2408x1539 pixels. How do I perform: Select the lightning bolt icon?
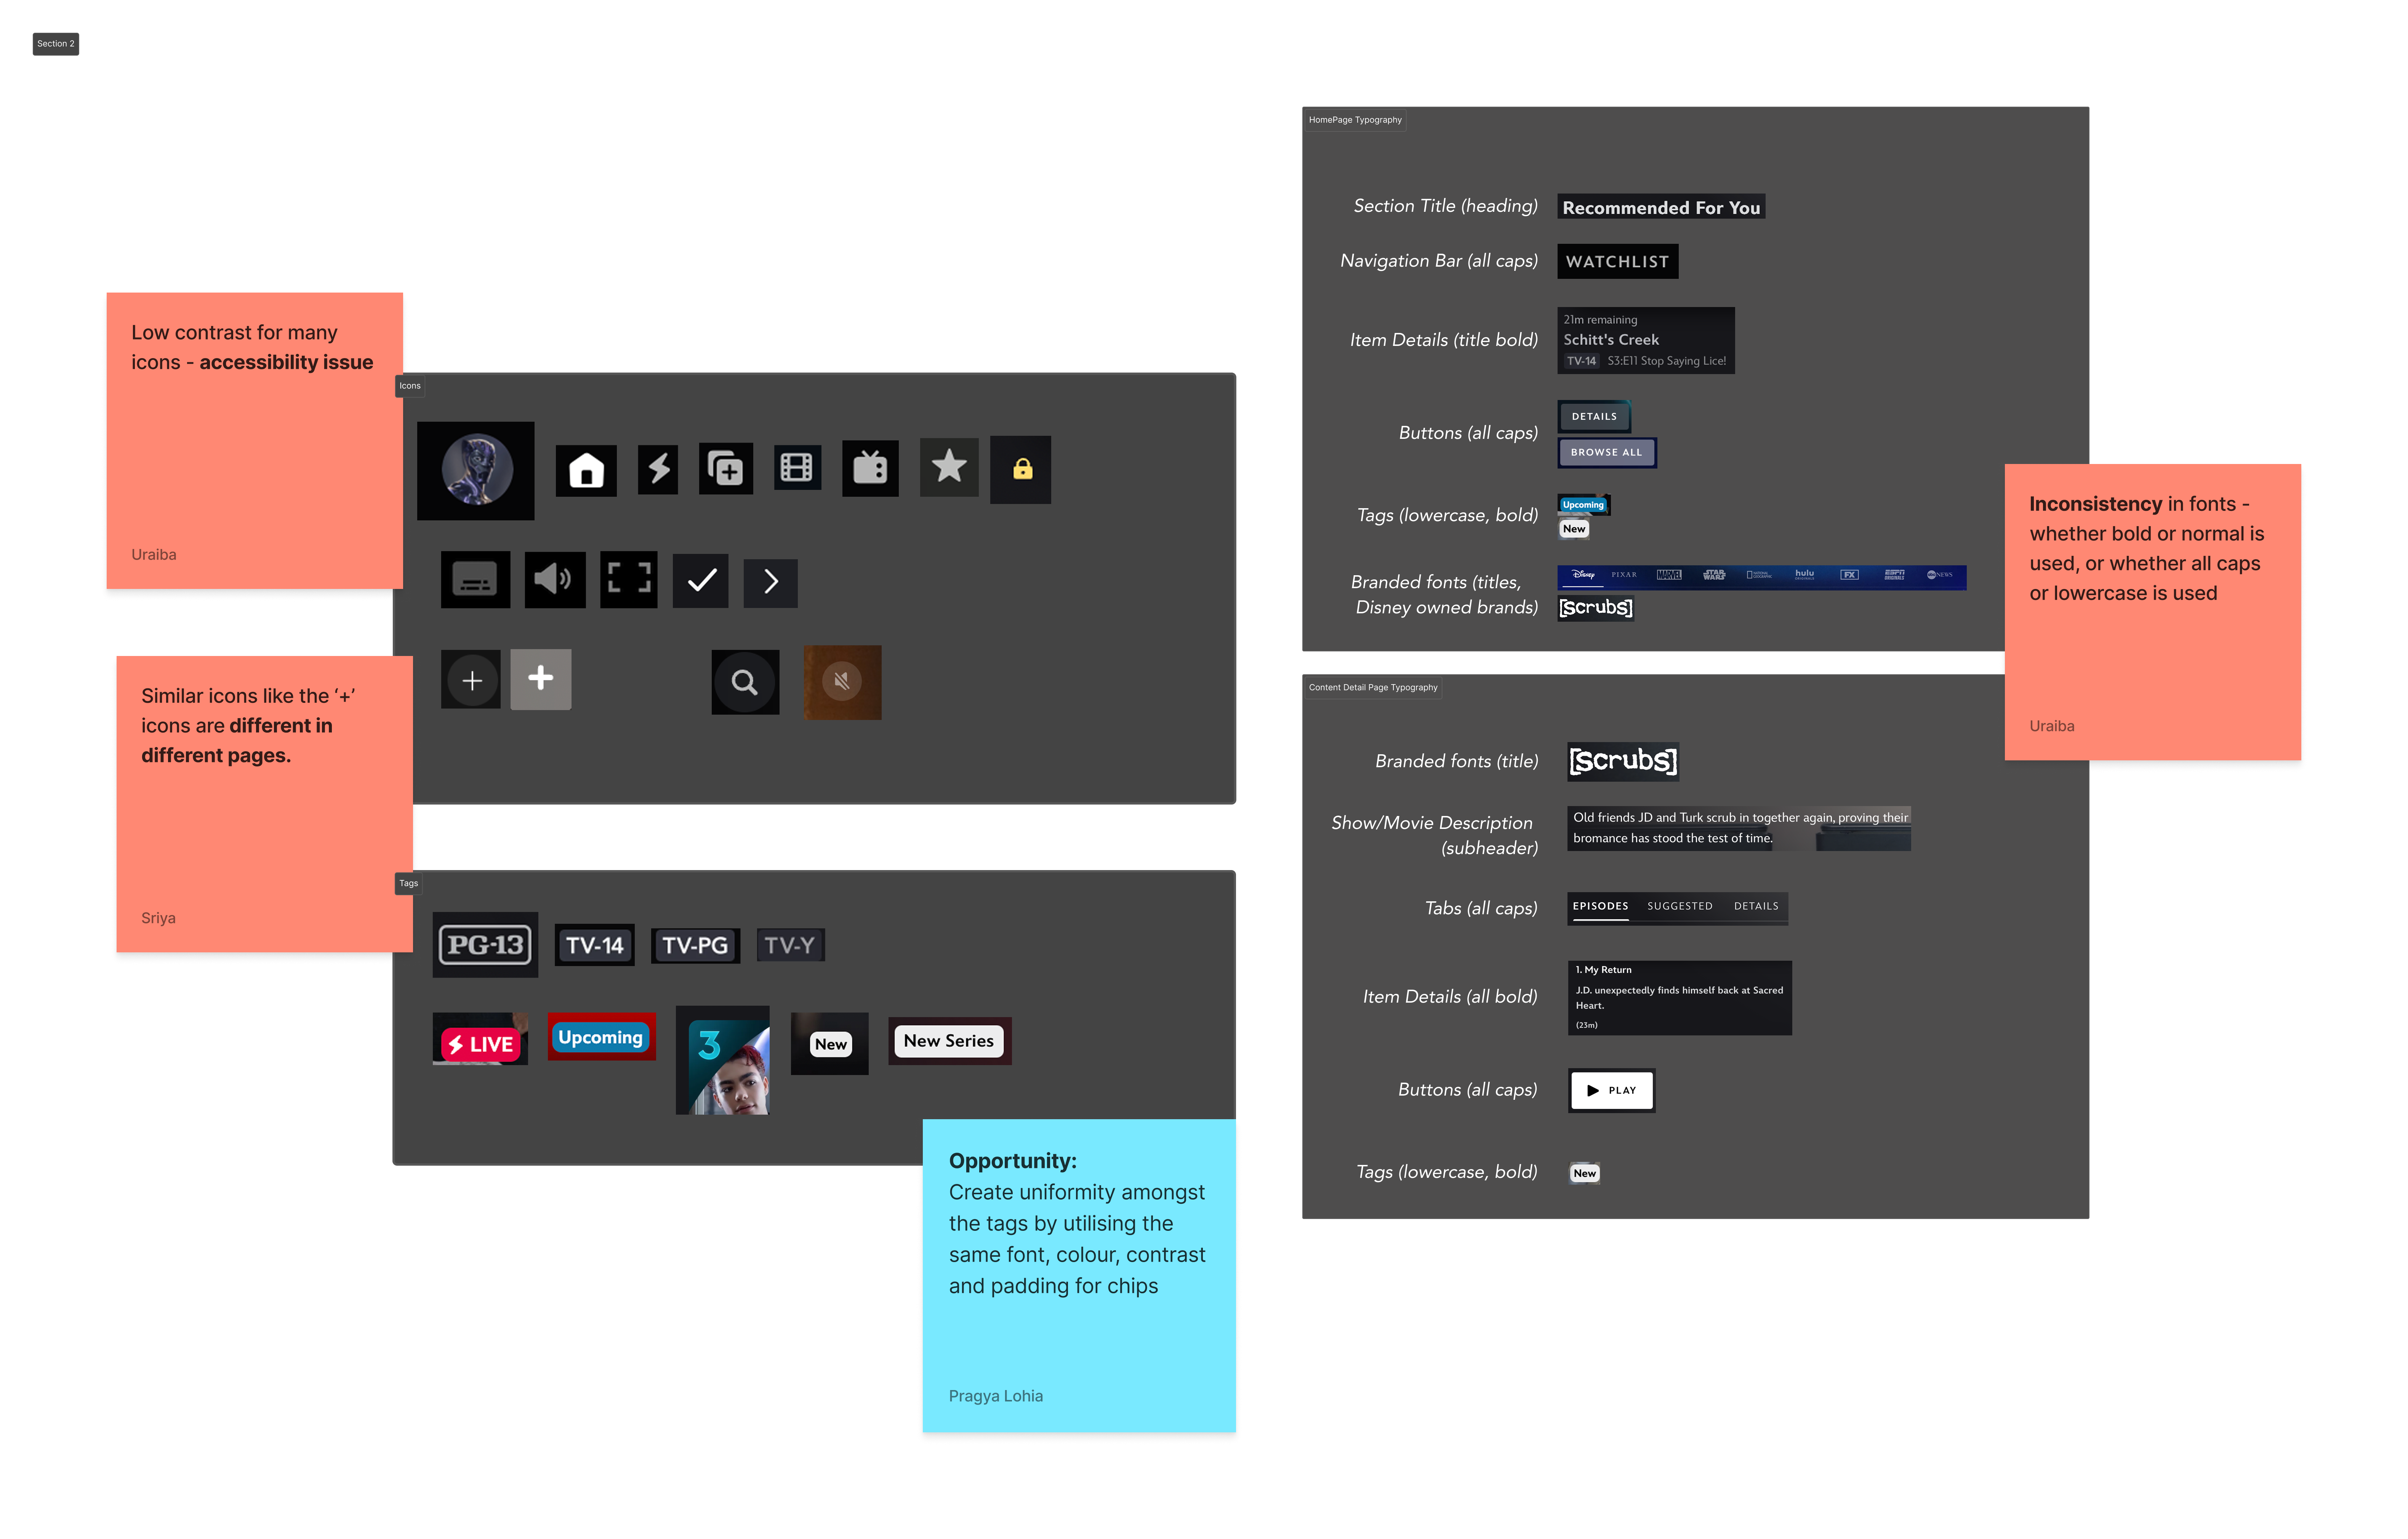click(x=658, y=469)
